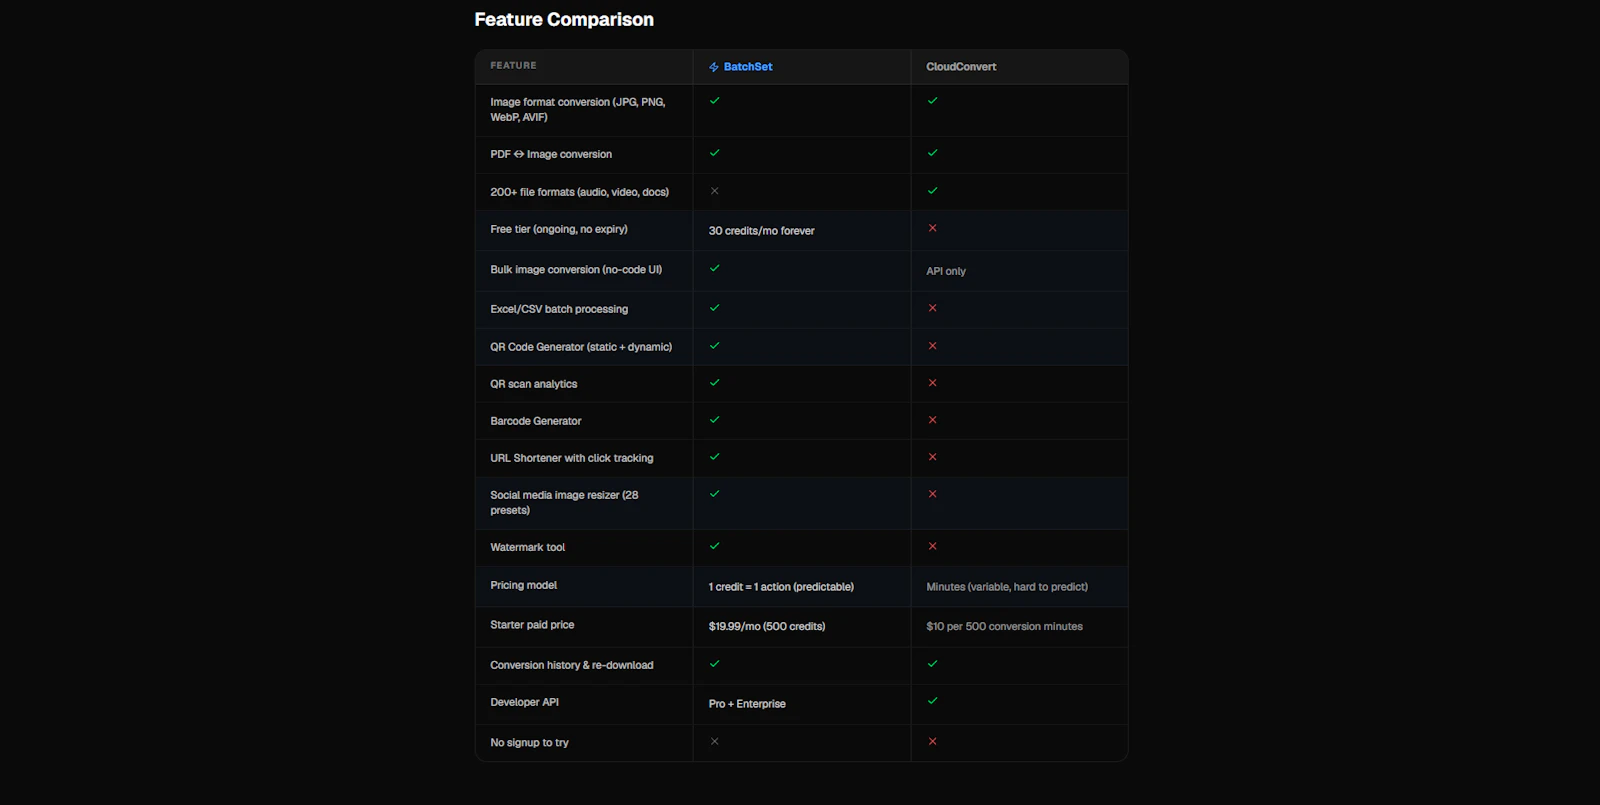This screenshot has height=805, width=1600.
Task: Click BatchSet checkmark for Watermark tool
Action: pos(715,546)
